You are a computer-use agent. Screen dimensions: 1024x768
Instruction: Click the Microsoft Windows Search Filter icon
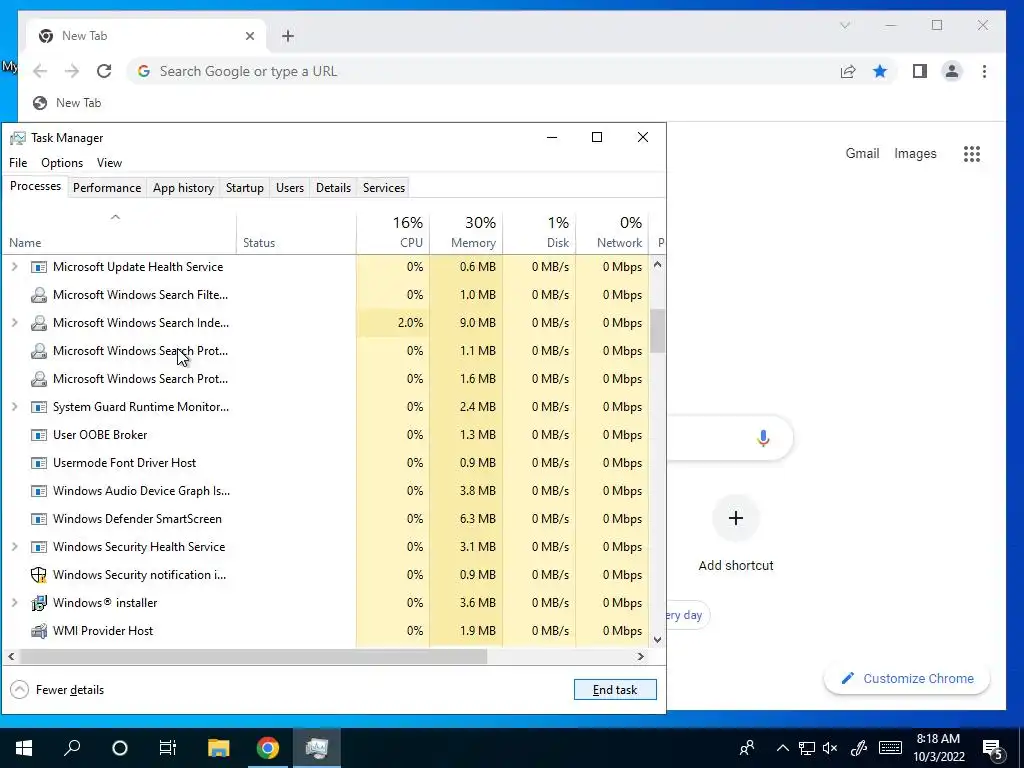pos(39,295)
